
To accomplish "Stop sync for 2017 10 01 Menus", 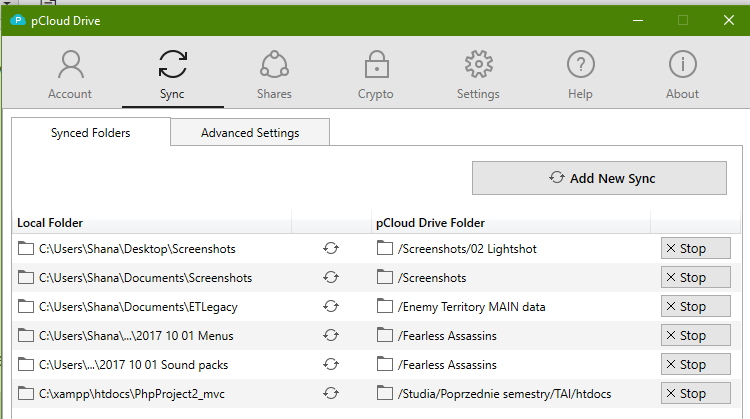I will click(695, 335).
